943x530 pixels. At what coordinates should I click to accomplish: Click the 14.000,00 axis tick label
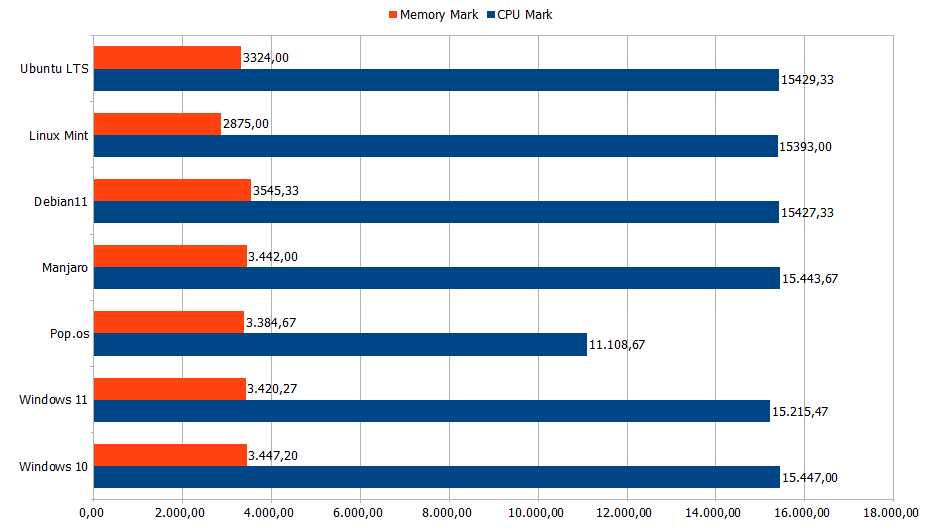(713, 513)
